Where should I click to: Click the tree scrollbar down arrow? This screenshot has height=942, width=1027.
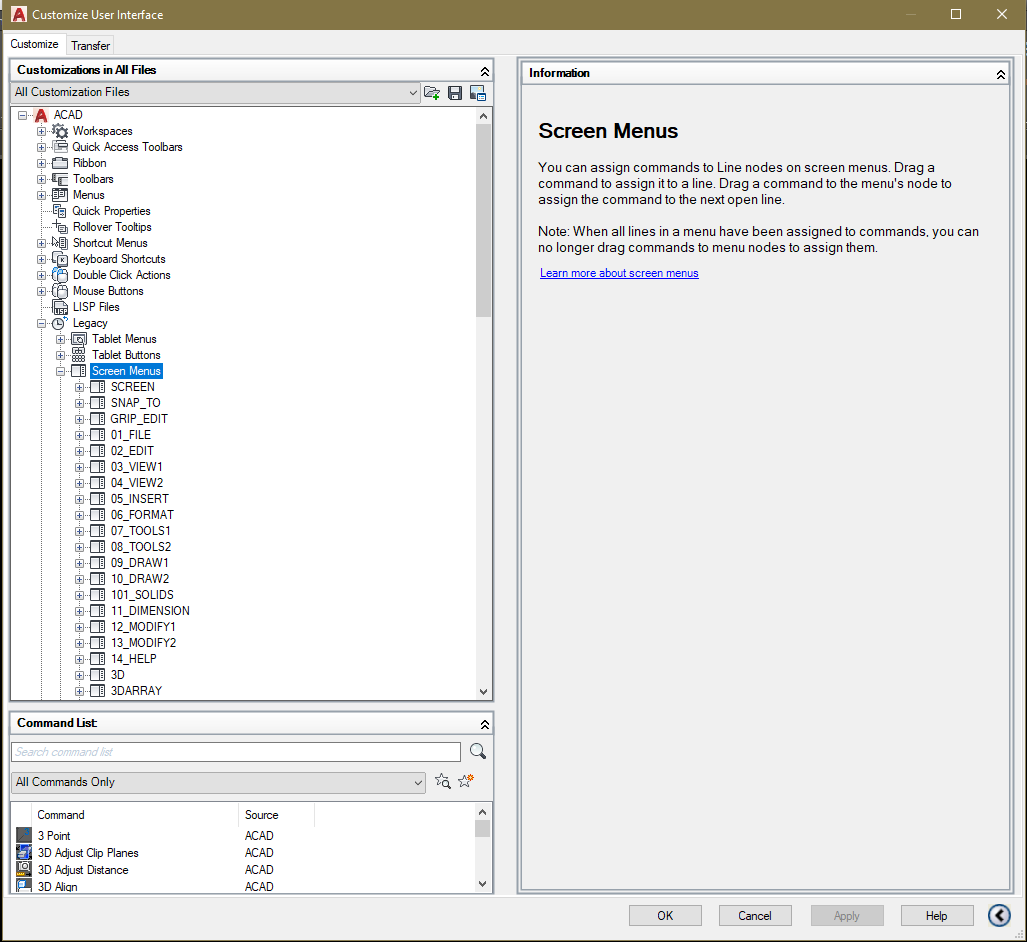[483, 691]
